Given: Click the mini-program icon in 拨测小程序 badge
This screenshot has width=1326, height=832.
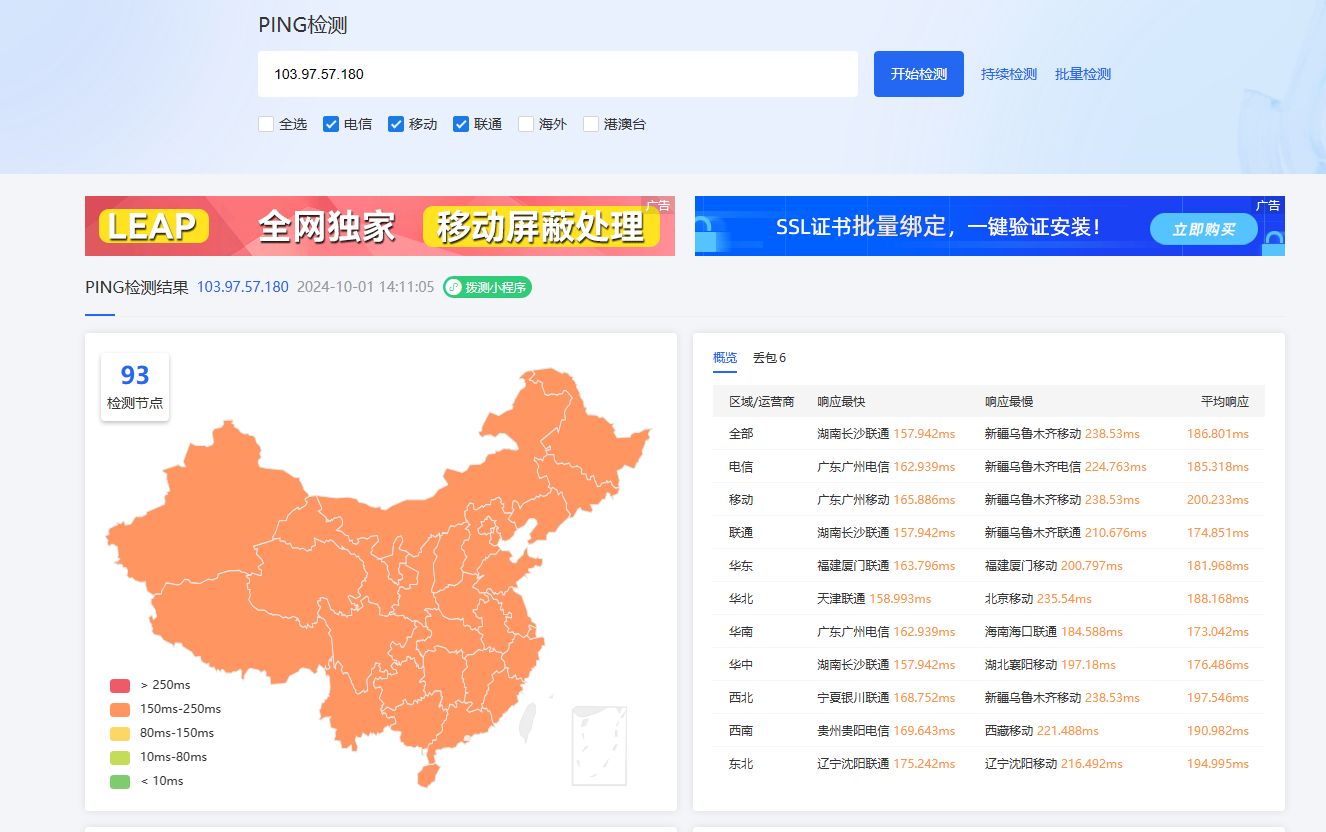Looking at the screenshot, I should 454,287.
